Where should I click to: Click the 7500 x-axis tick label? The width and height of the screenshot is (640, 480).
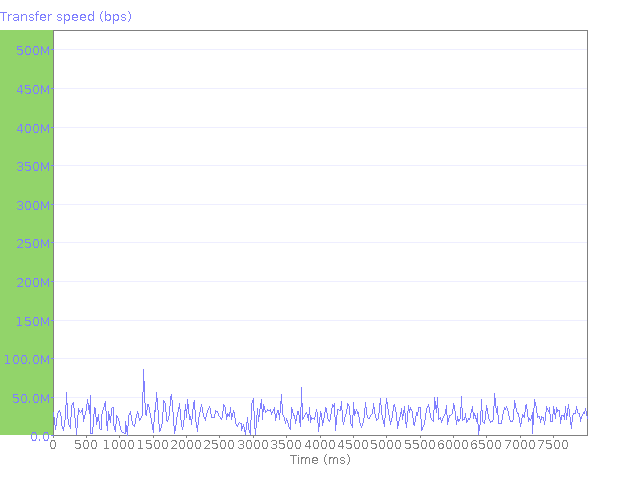(553, 445)
